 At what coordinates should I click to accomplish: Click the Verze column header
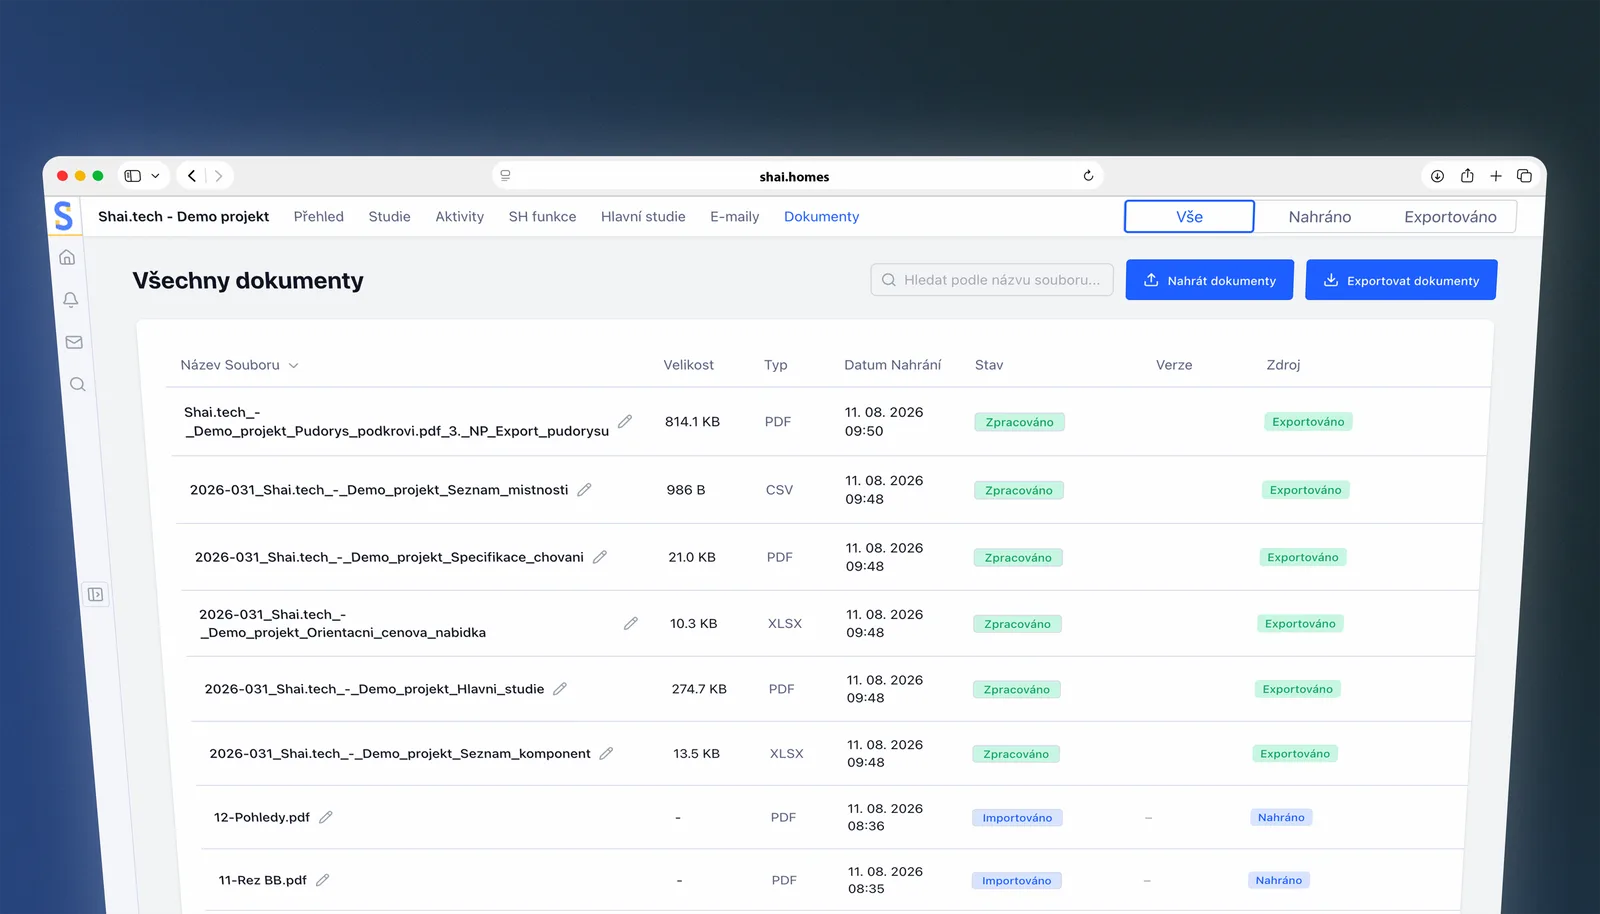tap(1174, 365)
